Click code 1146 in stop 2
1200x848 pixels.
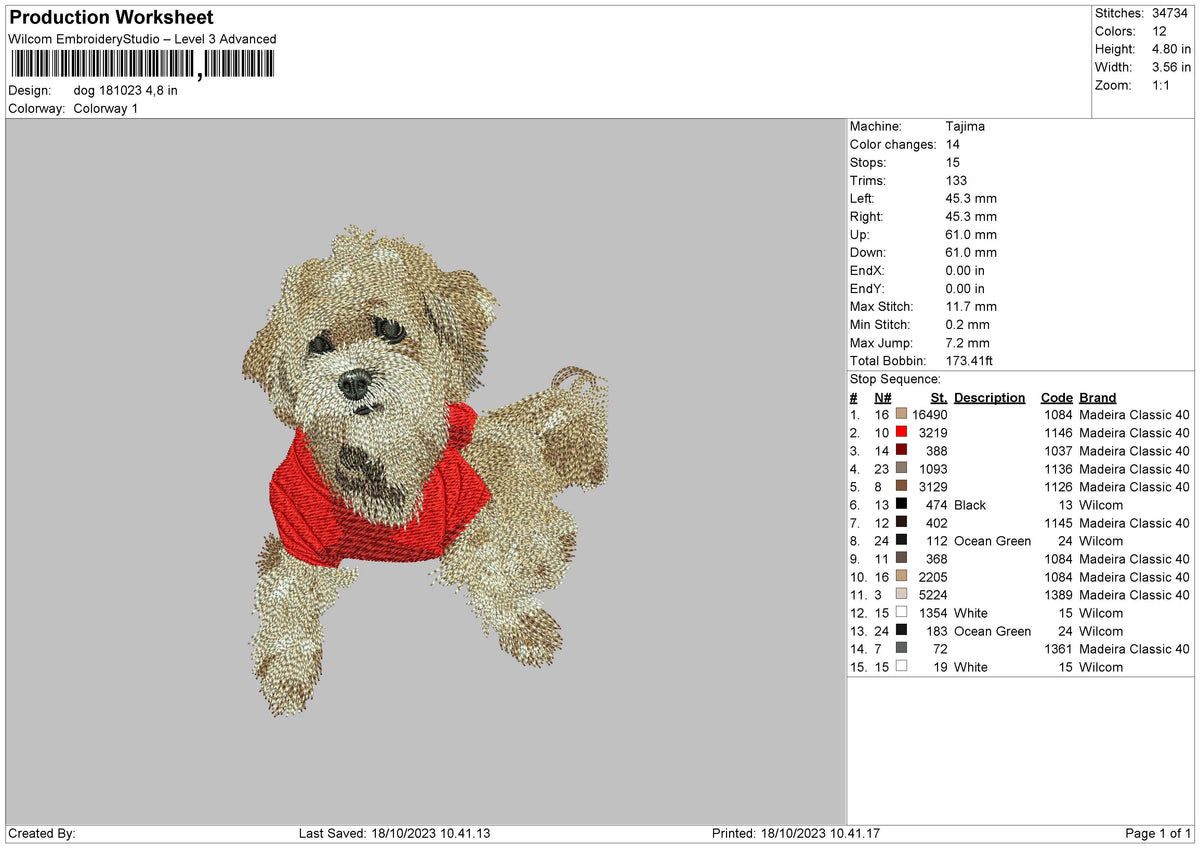1058,433
